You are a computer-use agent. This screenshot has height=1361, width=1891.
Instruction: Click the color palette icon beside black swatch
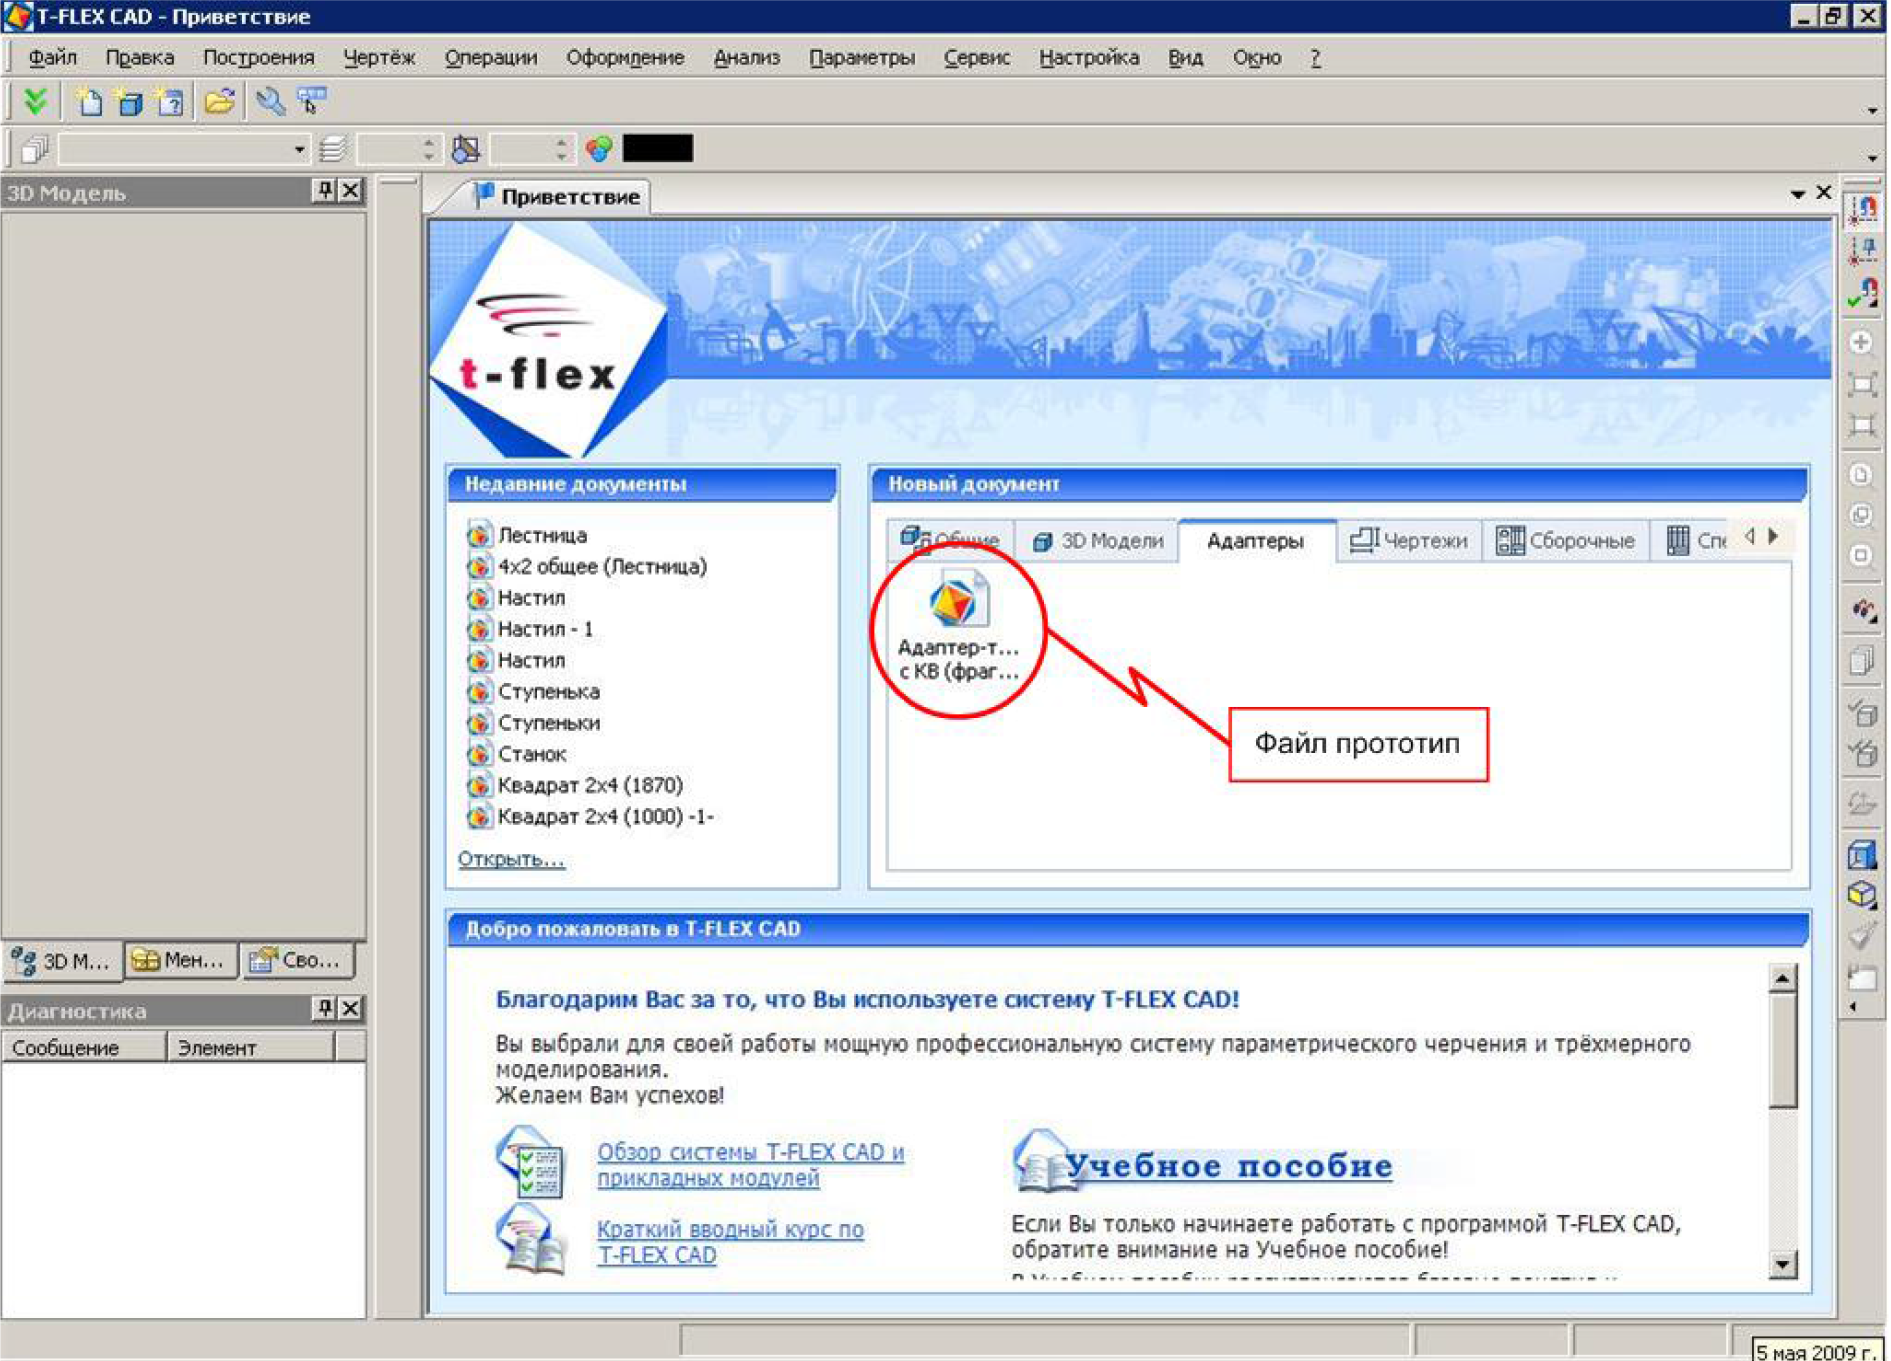tap(599, 149)
